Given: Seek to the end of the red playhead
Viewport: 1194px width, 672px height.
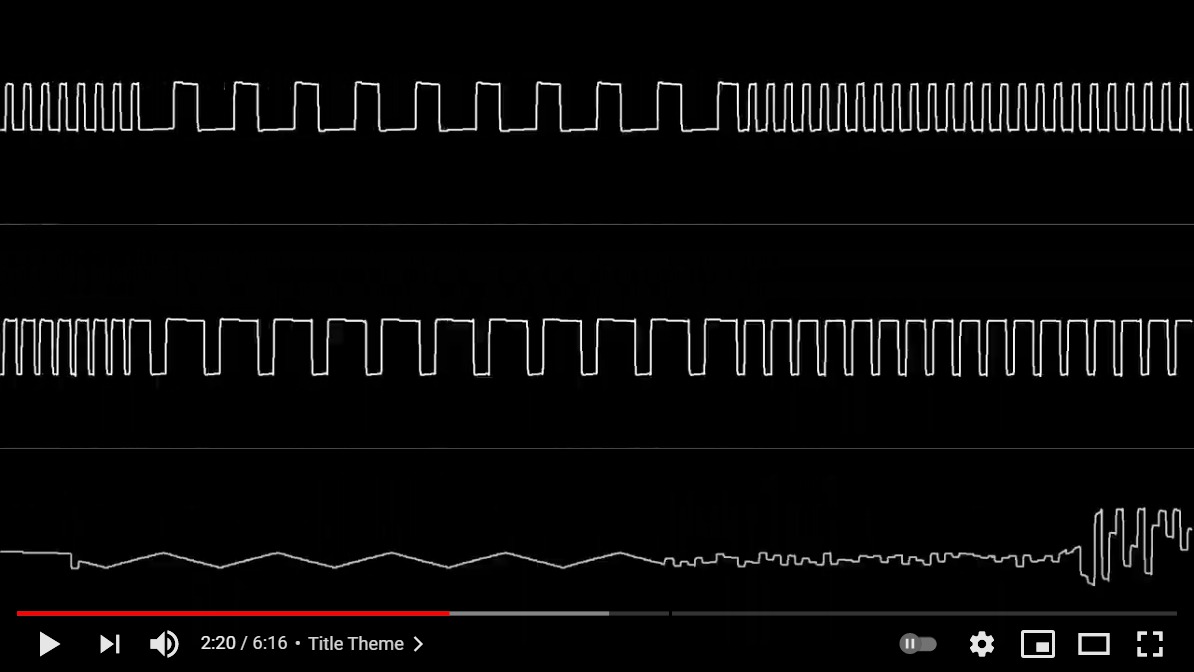Looking at the screenshot, I should (449, 613).
